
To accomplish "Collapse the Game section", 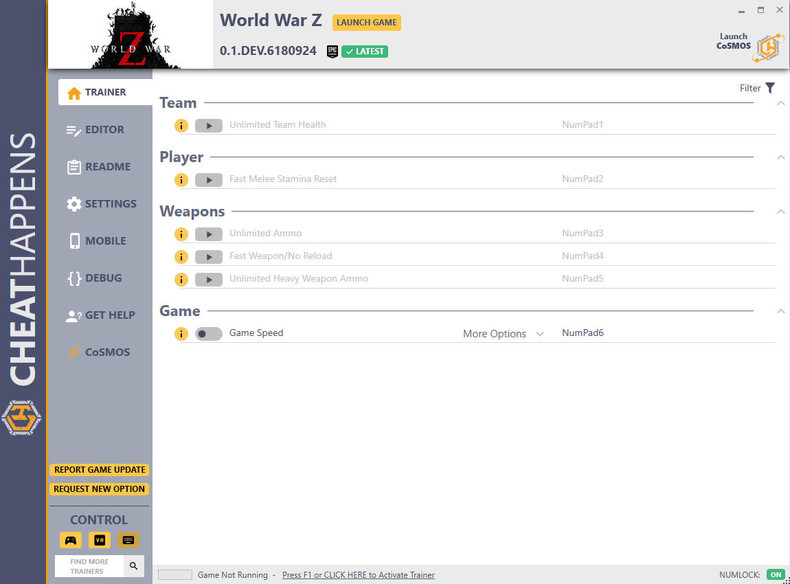I will click(780, 311).
